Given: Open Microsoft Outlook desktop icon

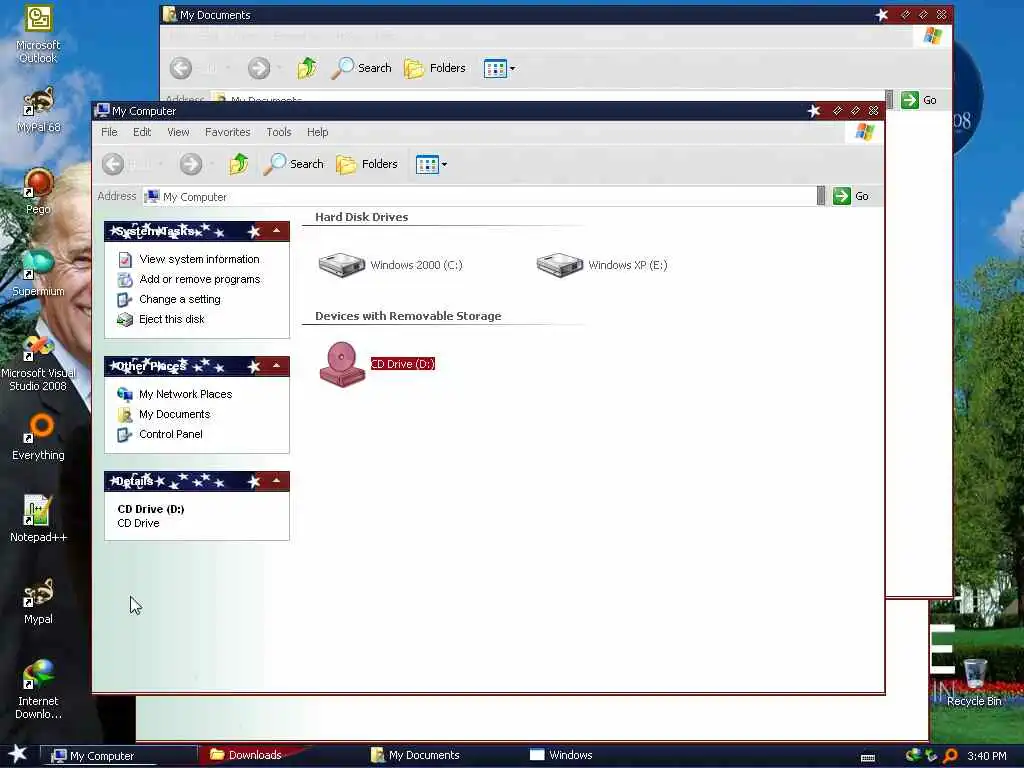Looking at the screenshot, I should (38, 34).
